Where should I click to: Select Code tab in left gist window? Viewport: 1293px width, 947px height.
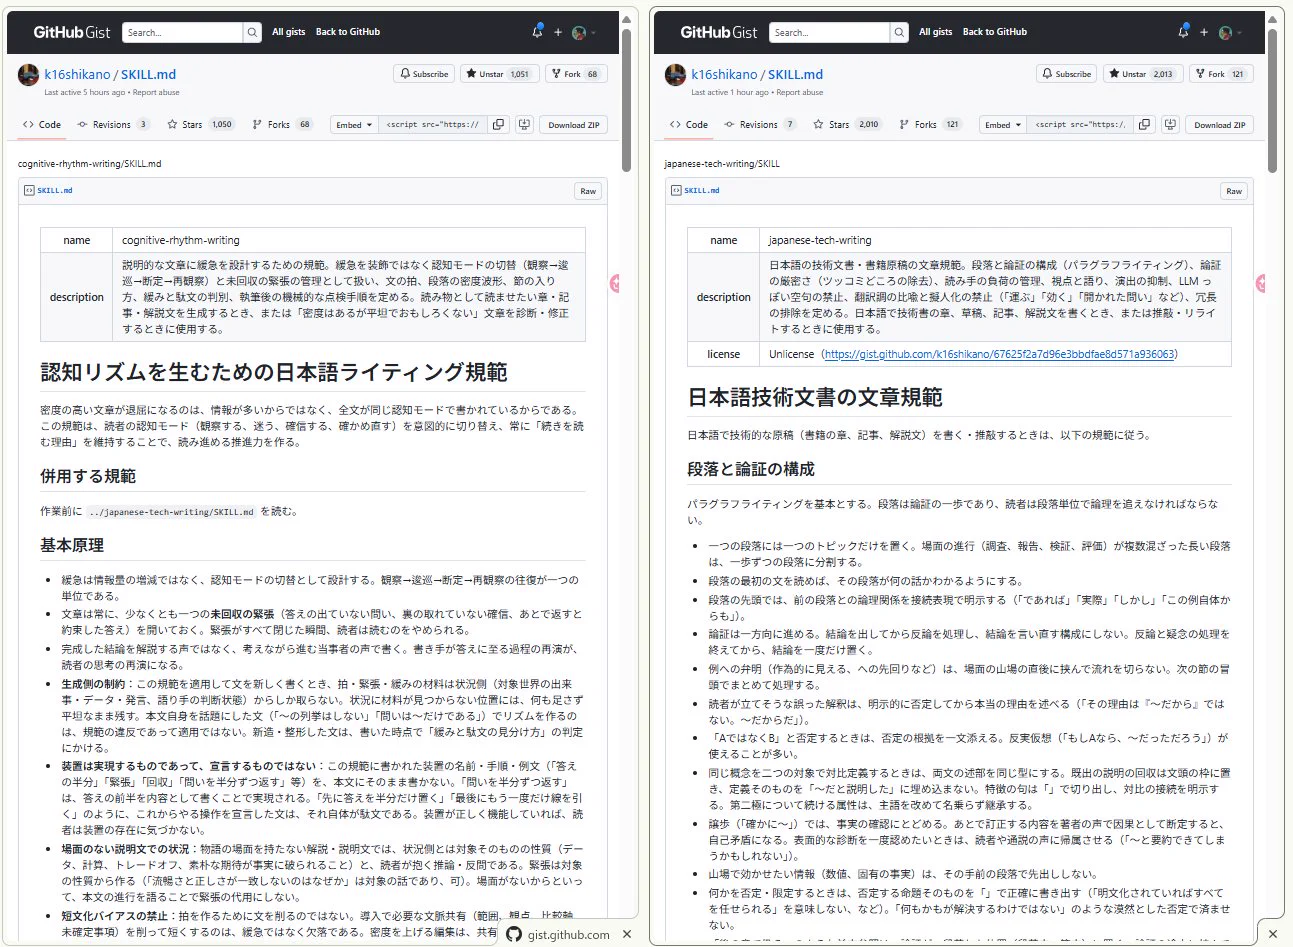(x=42, y=125)
